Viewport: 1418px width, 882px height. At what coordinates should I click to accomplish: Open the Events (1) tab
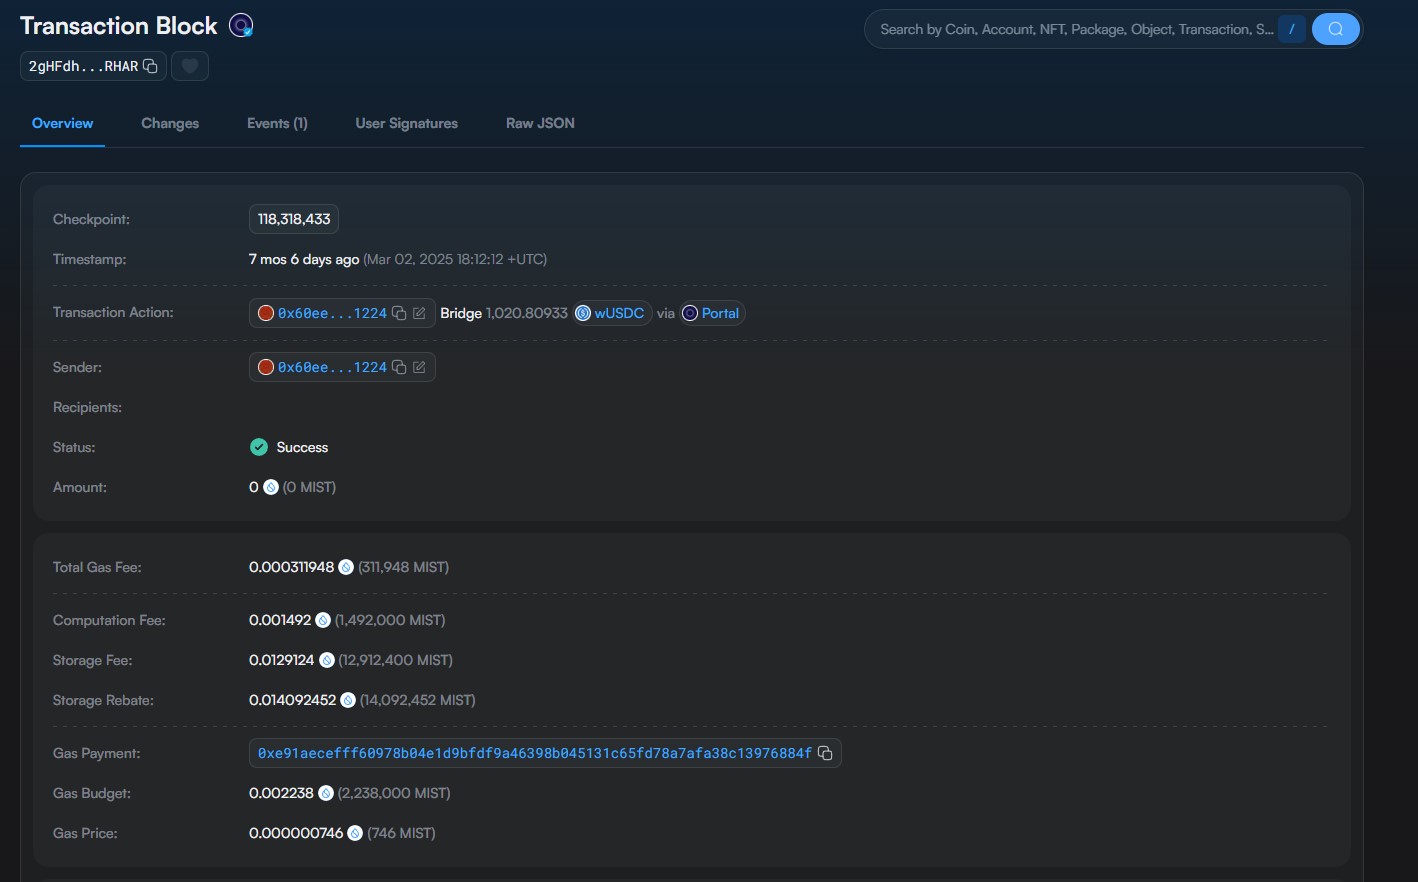pyautogui.click(x=277, y=123)
